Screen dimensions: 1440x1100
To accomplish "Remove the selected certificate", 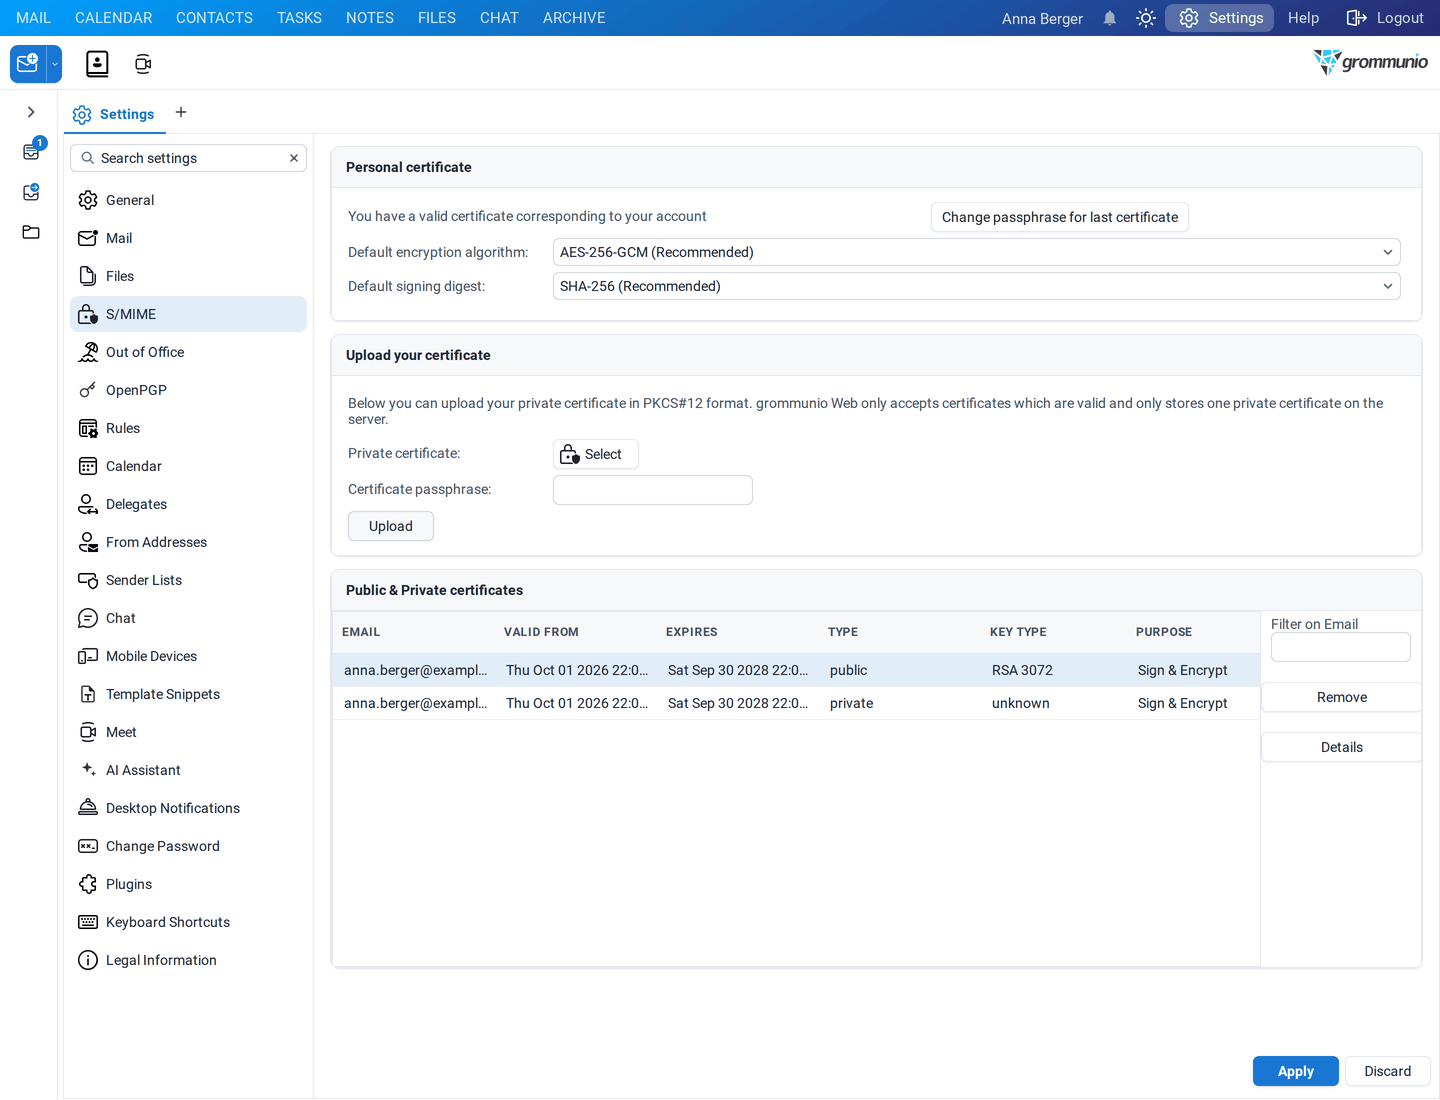I will [x=1341, y=697].
